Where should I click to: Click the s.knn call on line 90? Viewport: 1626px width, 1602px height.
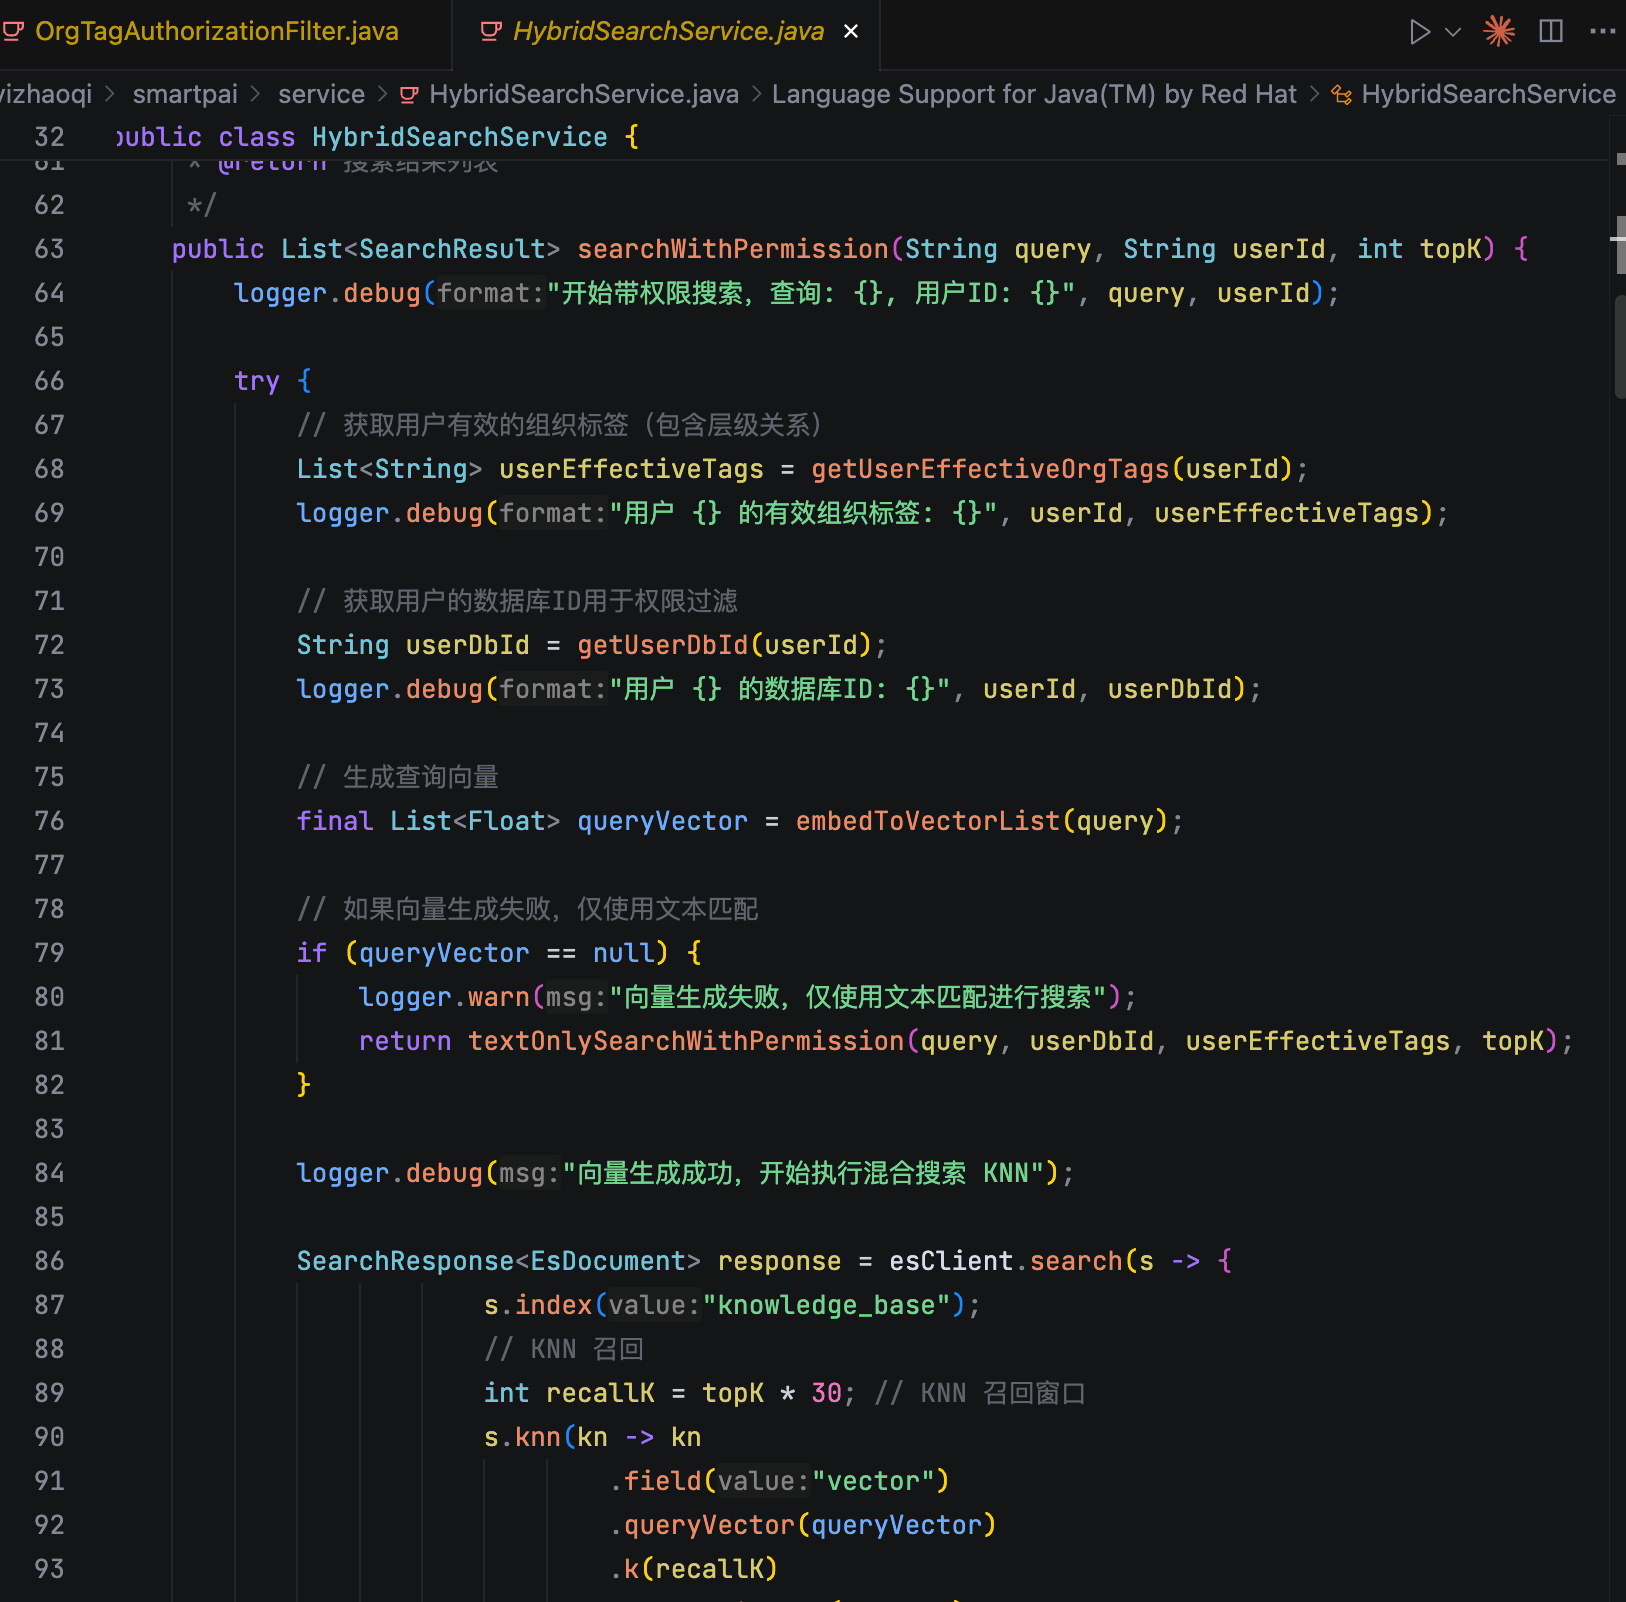click(x=522, y=1437)
